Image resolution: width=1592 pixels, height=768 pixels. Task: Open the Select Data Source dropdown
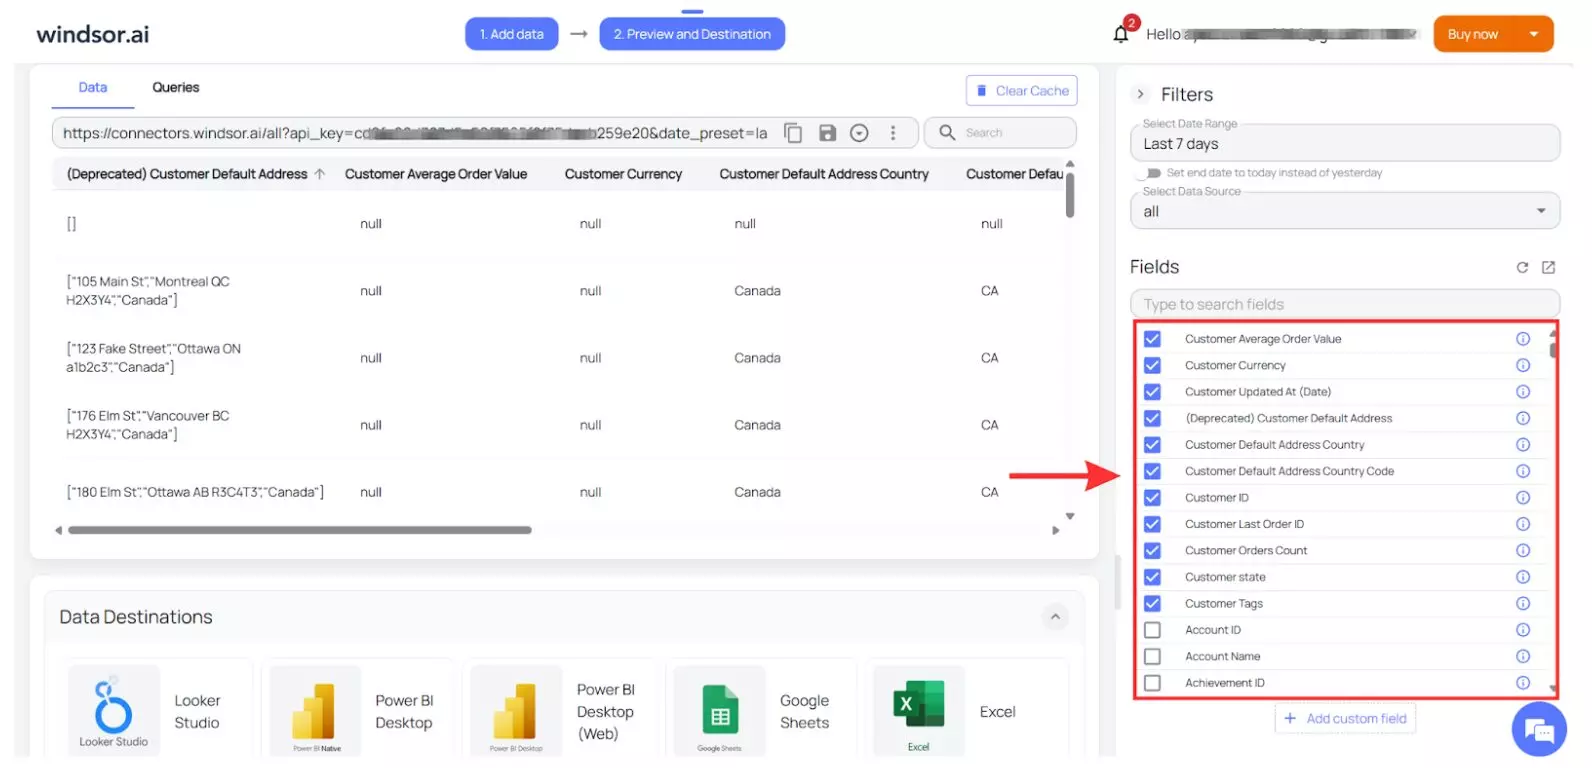(x=1345, y=211)
